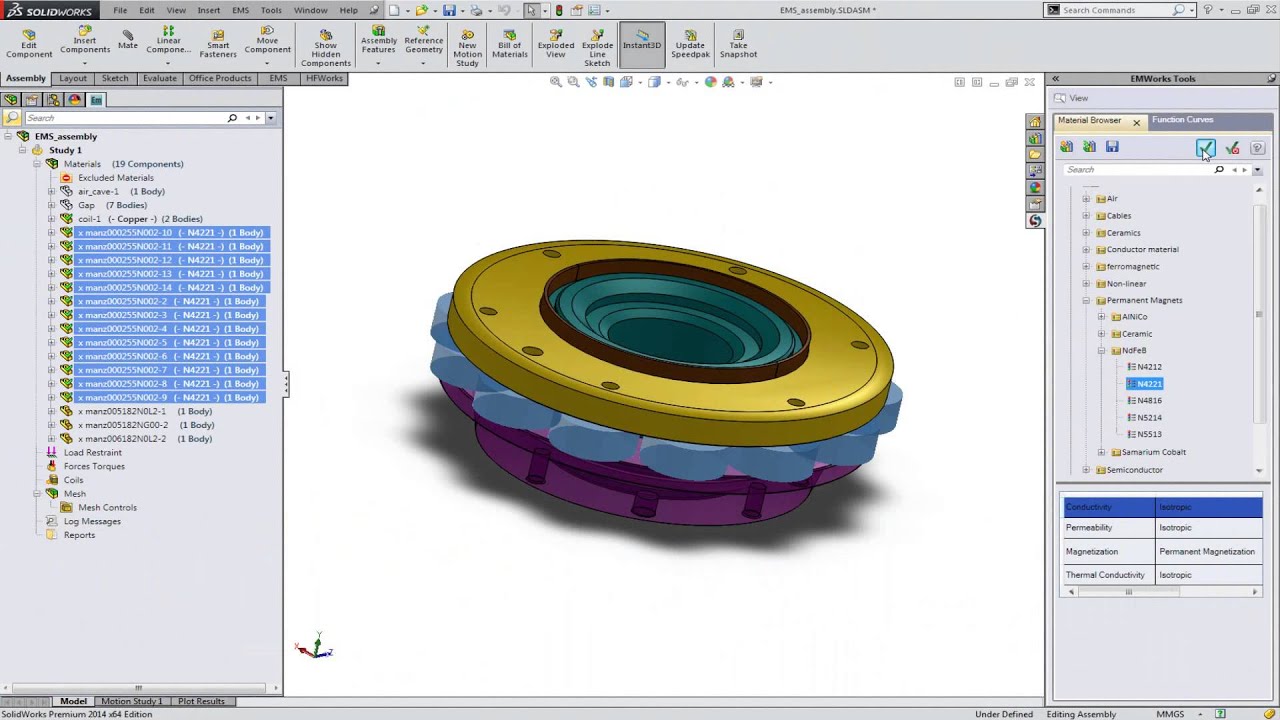Click the green apply checkmark in Material Browser
This screenshot has height=720, width=1280.
tap(1206, 148)
